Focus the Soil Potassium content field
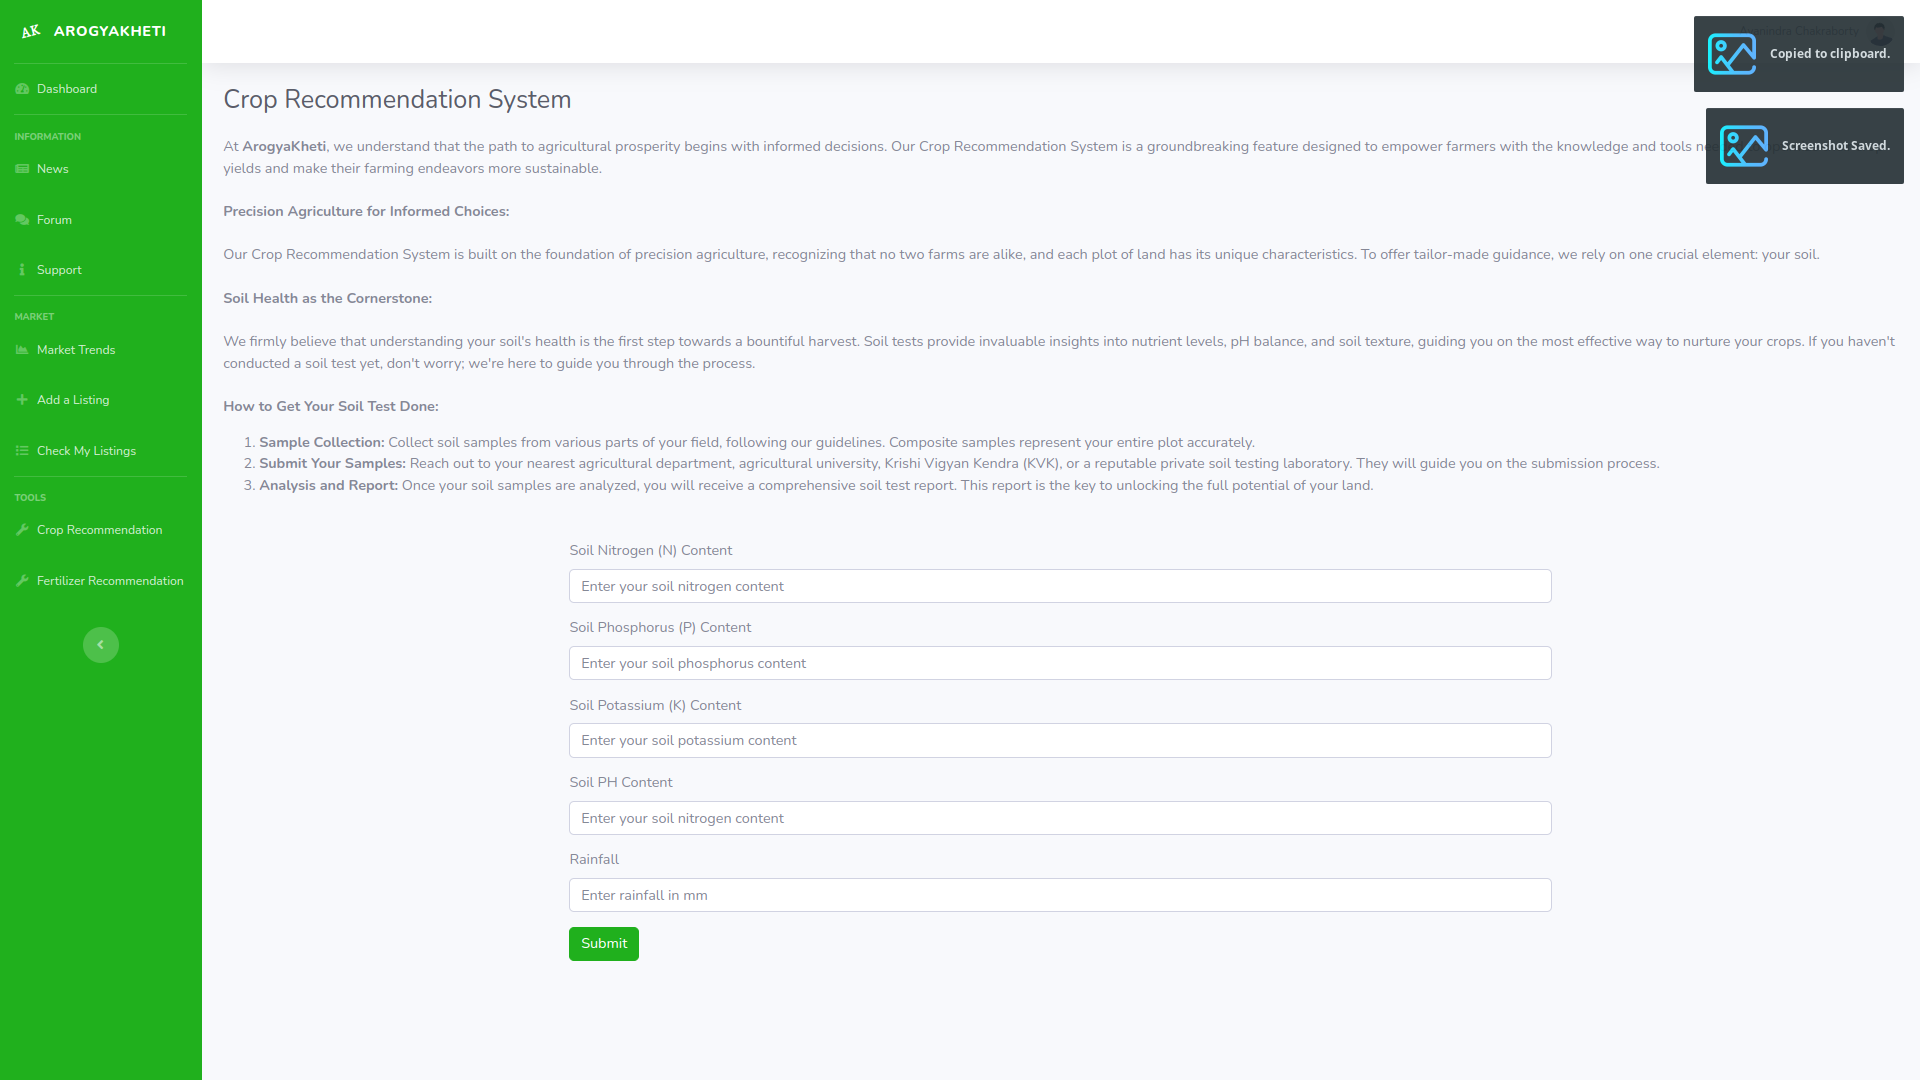 click(x=1060, y=740)
